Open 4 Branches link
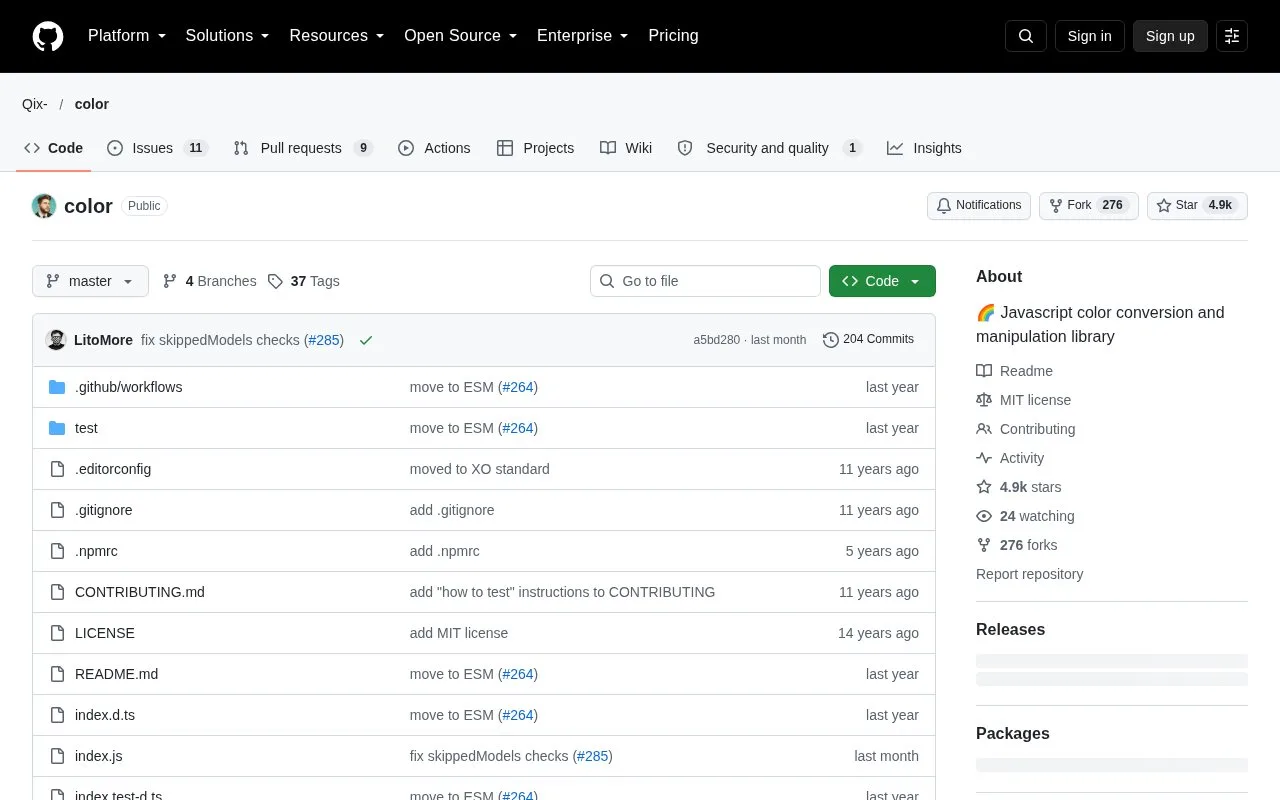This screenshot has height=800, width=1280. pos(209,281)
